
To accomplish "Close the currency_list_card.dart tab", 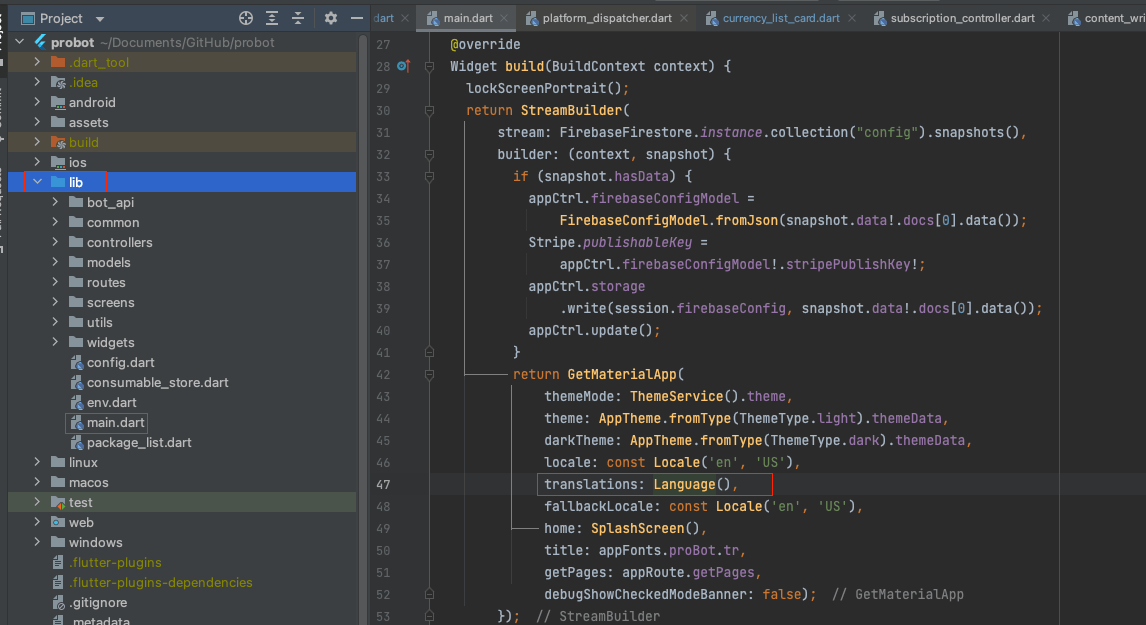I will 853,18.
